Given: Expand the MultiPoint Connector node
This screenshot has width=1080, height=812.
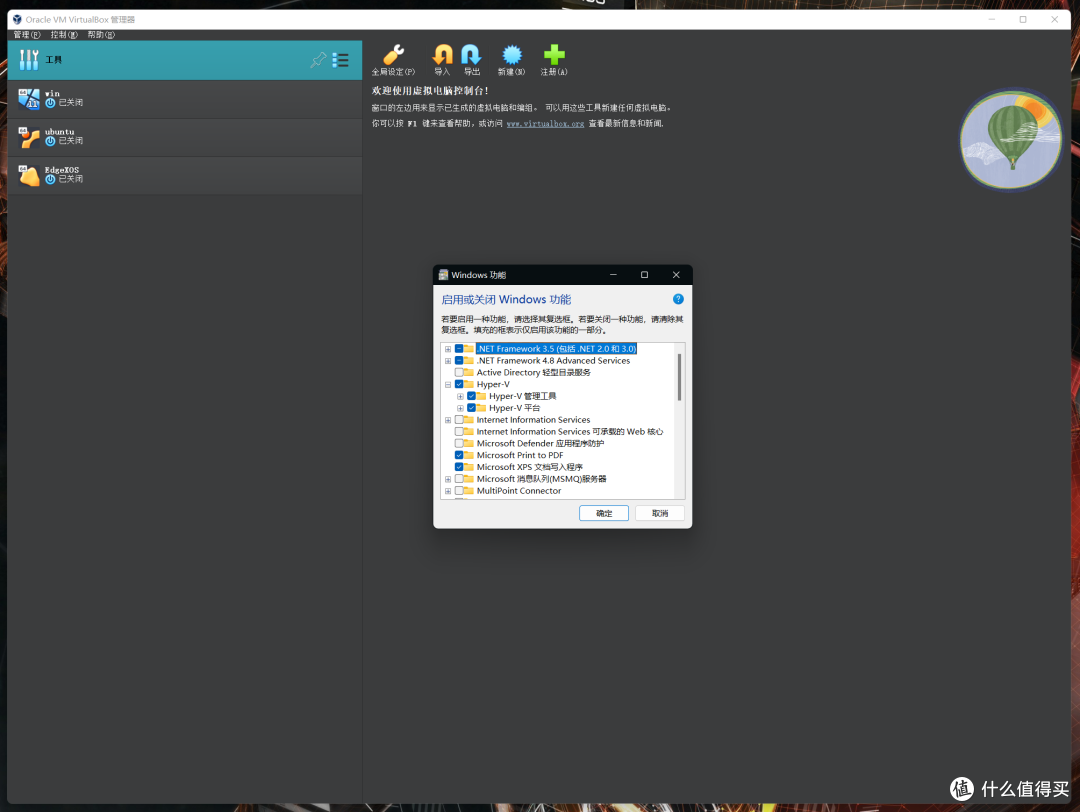Looking at the screenshot, I should pyautogui.click(x=448, y=491).
